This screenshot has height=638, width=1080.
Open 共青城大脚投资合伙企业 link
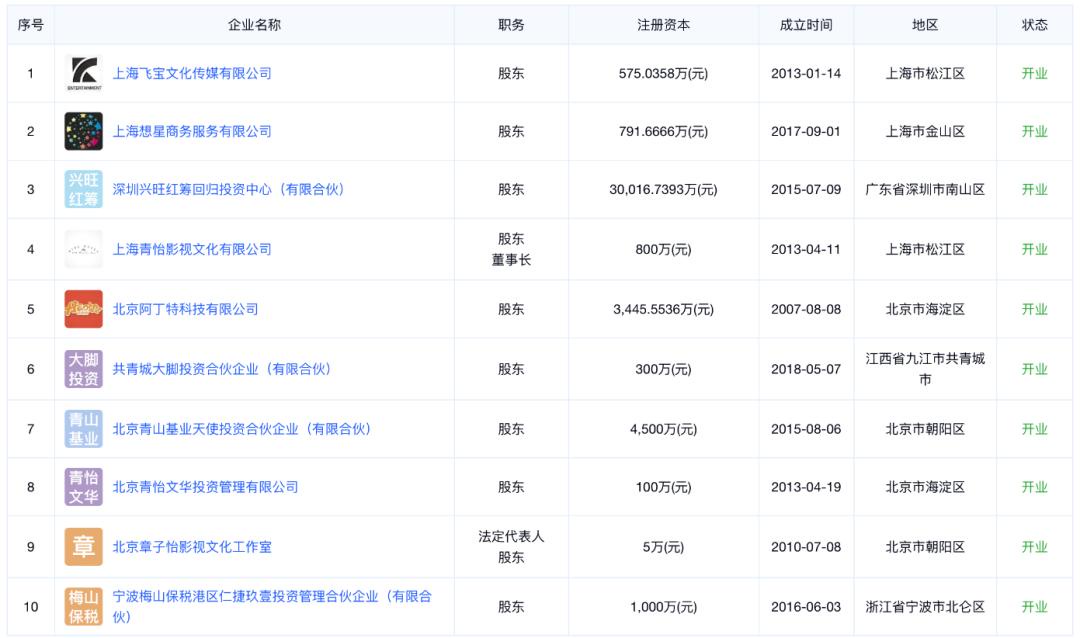click(222, 369)
